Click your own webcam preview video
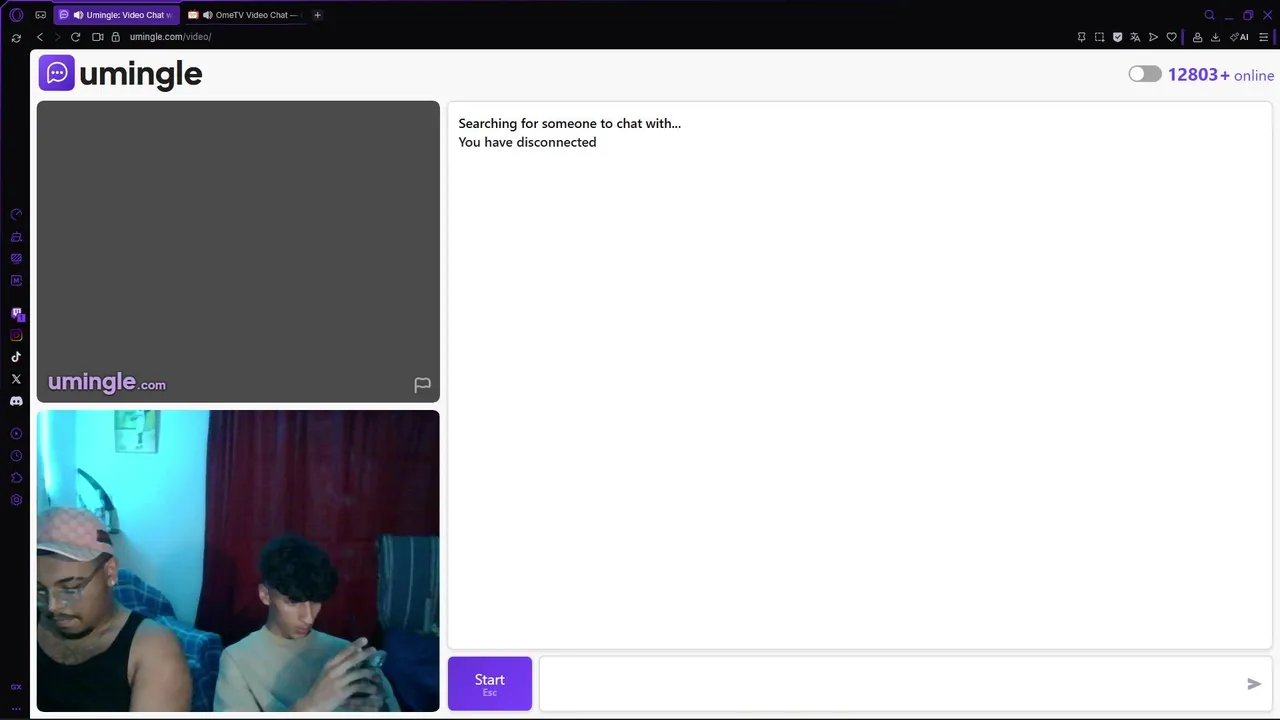 pyautogui.click(x=238, y=561)
